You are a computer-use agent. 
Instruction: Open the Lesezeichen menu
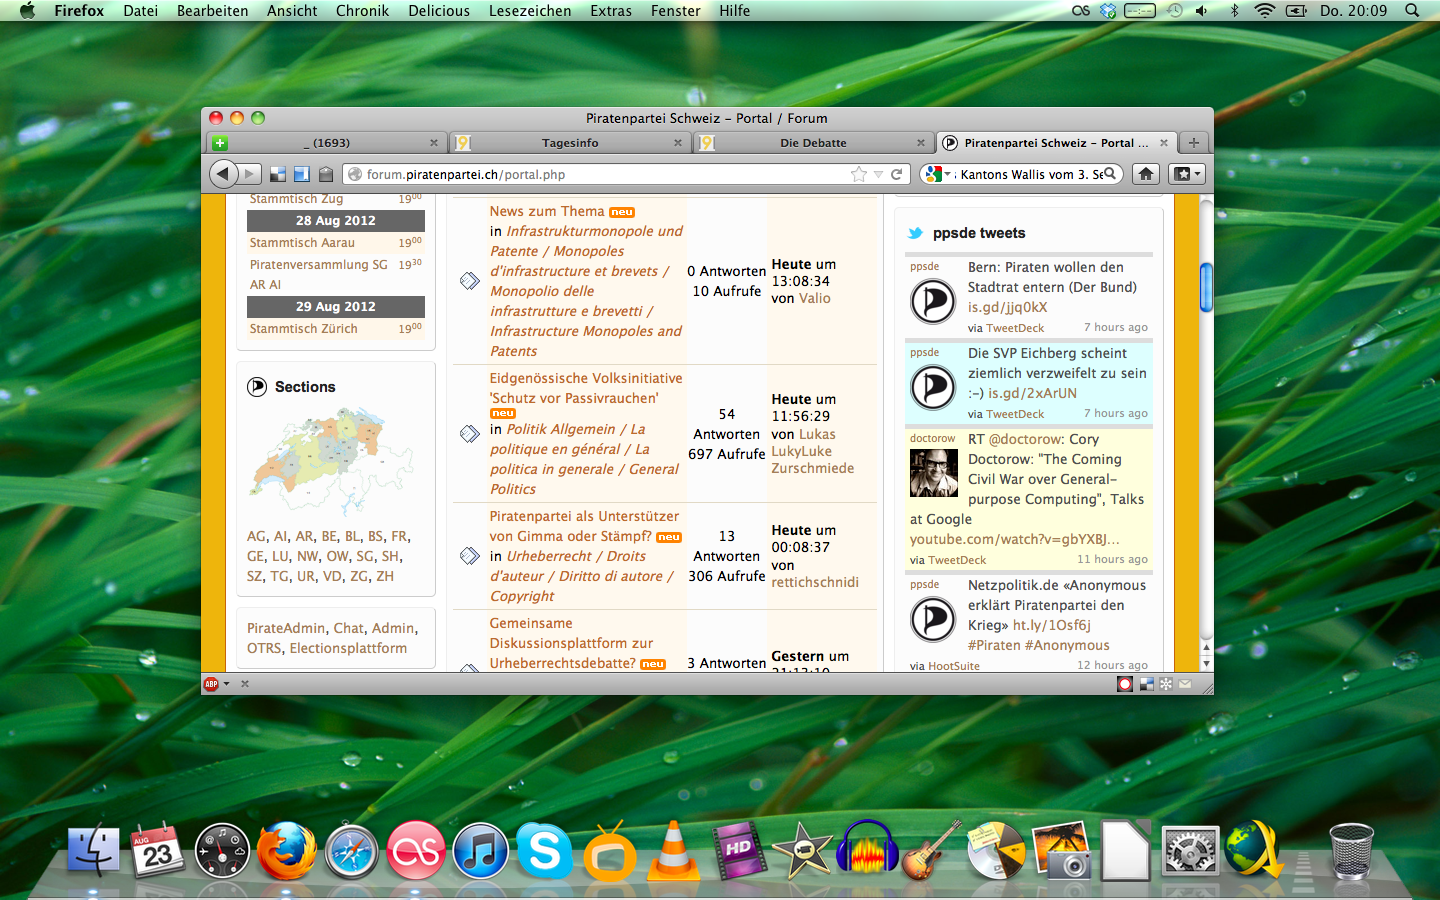[529, 11]
